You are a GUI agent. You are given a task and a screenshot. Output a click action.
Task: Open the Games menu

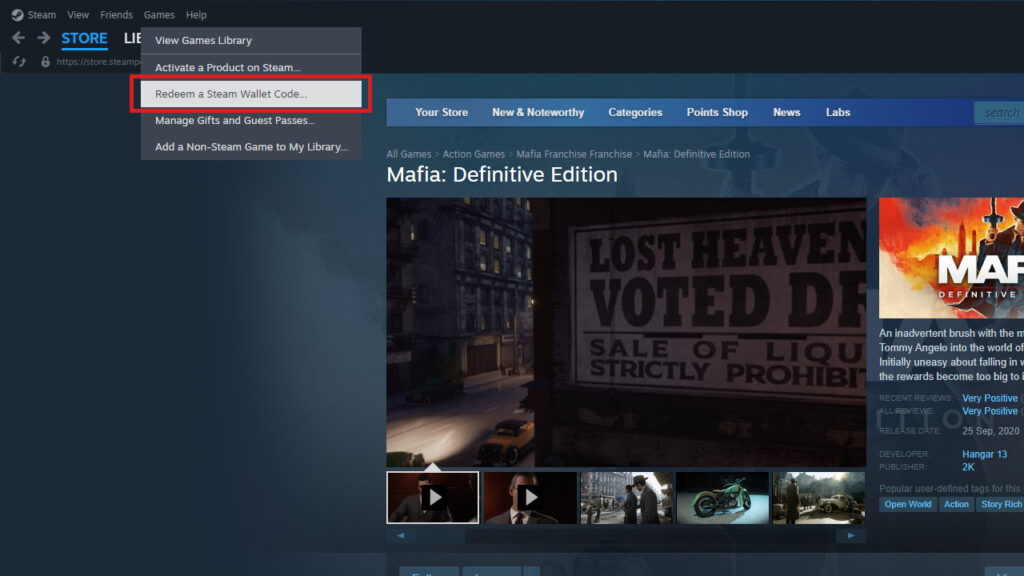(159, 14)
